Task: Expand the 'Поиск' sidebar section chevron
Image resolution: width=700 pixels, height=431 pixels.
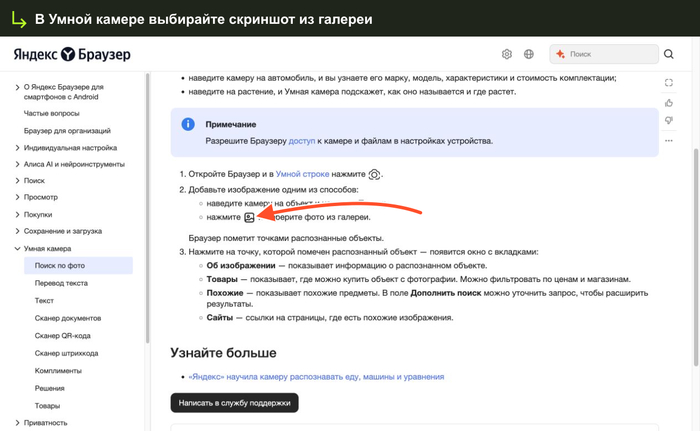Action: click(17, 181)
